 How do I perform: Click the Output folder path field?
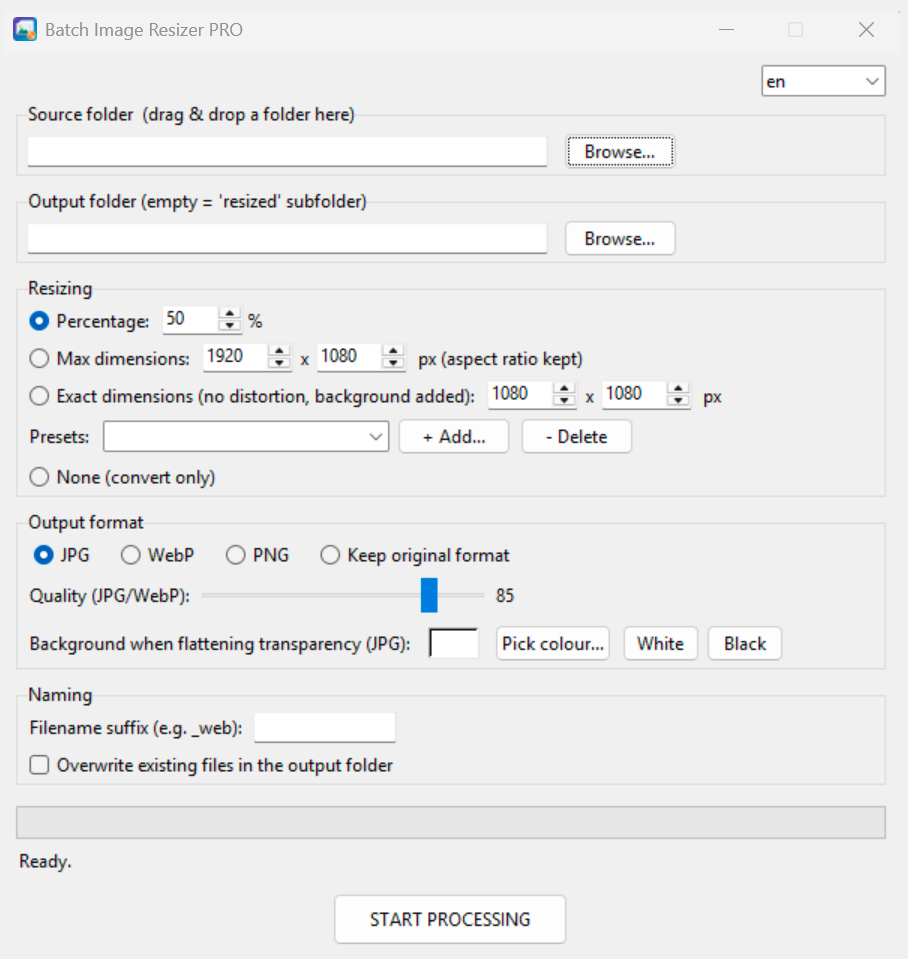tap(287, 238)
